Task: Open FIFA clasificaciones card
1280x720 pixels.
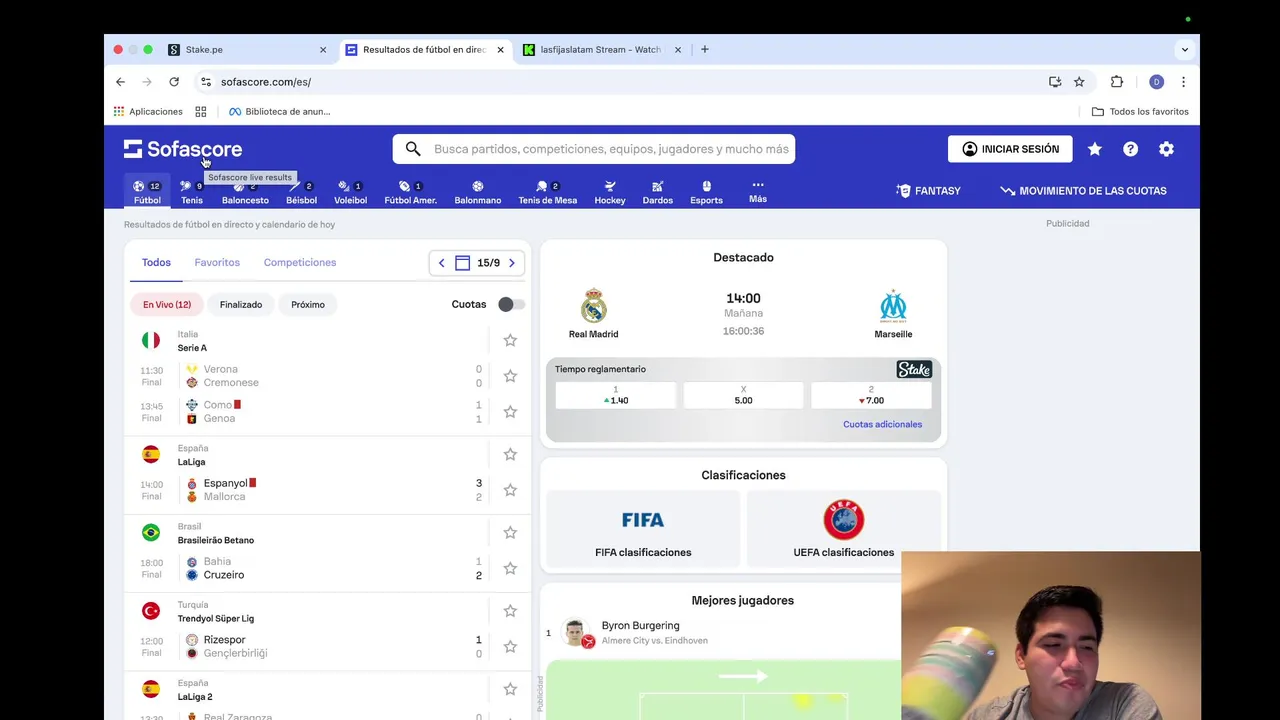Action: coord(643,530)
